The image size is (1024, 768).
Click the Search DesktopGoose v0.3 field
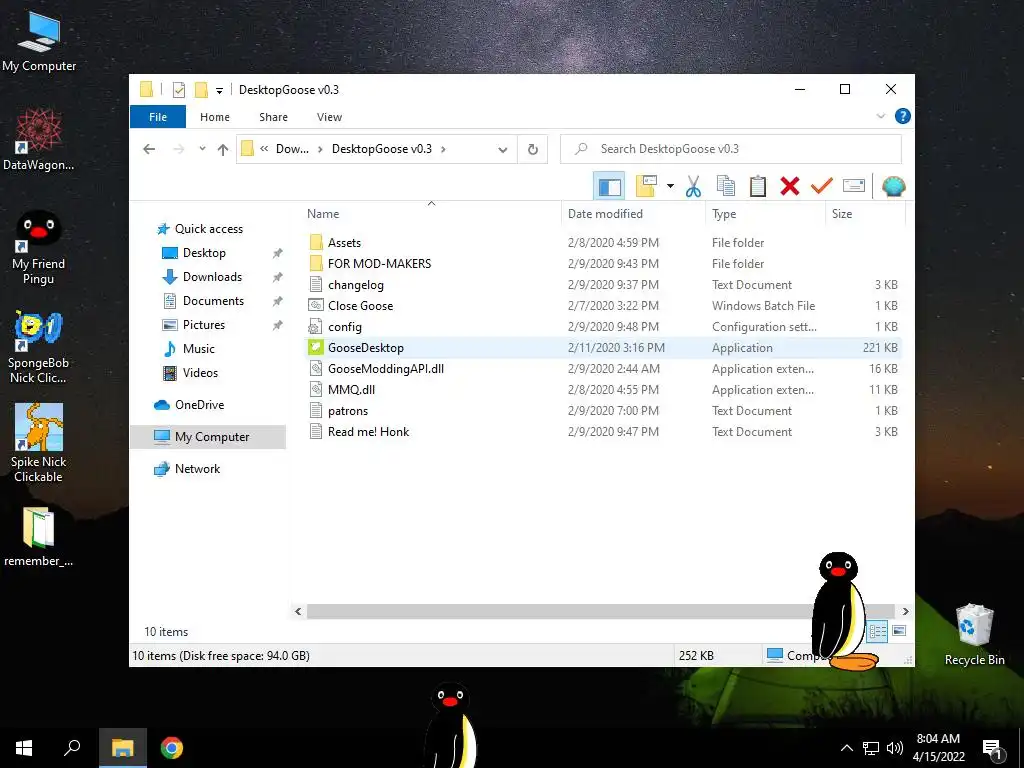point(731,149)
